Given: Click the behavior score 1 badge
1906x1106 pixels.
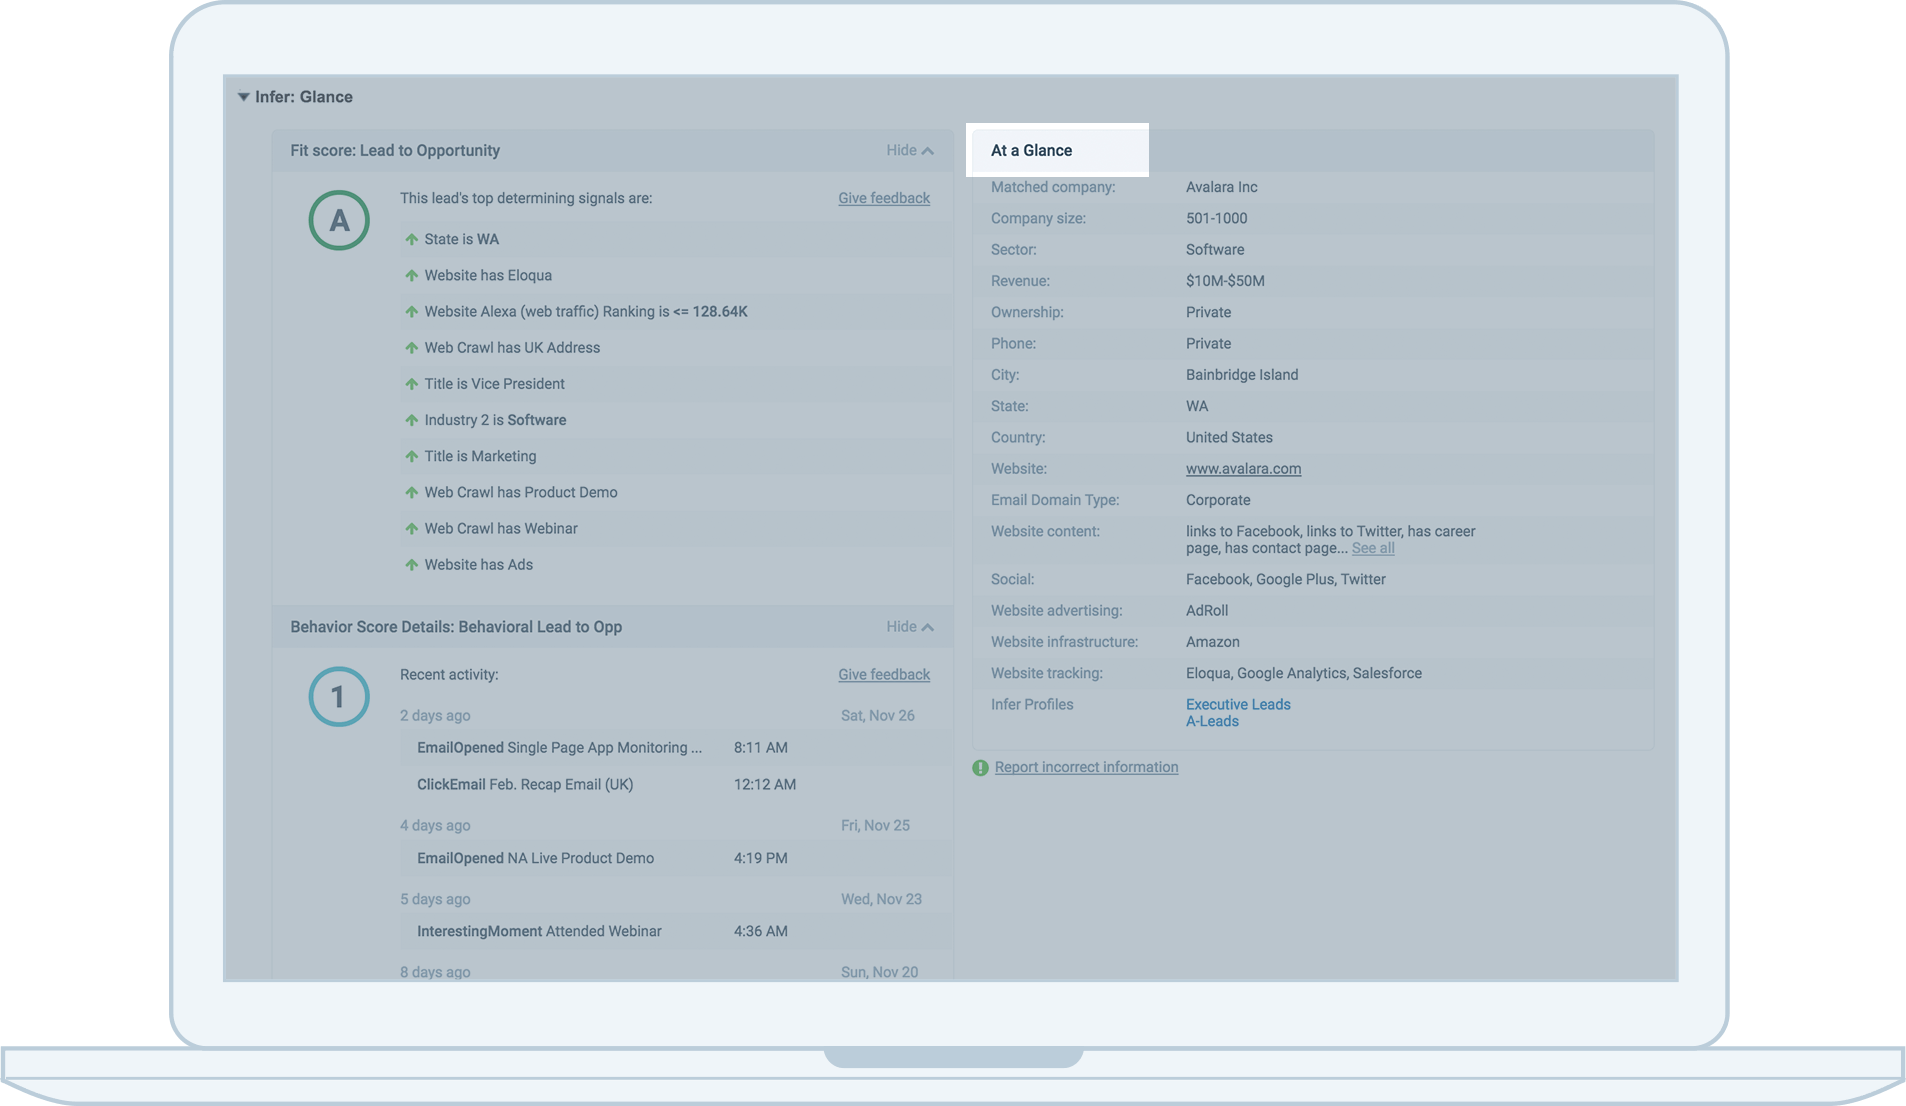Looking at the screenshot, I should point(339,697).
